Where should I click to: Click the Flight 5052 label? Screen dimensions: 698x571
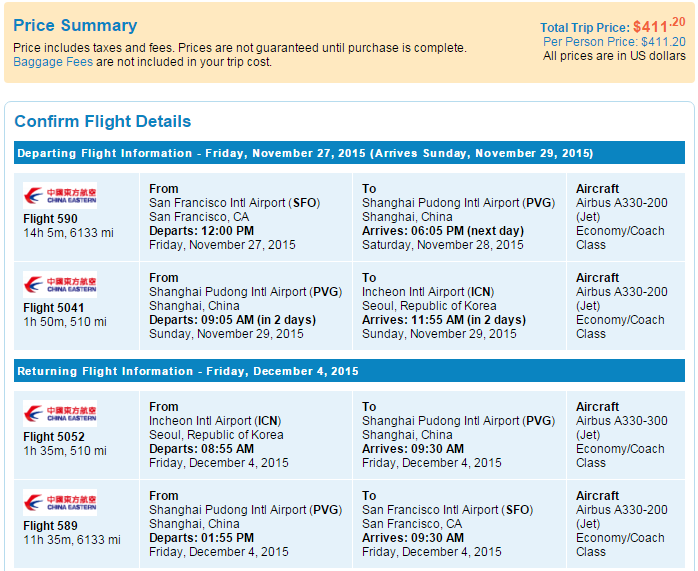coord(54,437)
